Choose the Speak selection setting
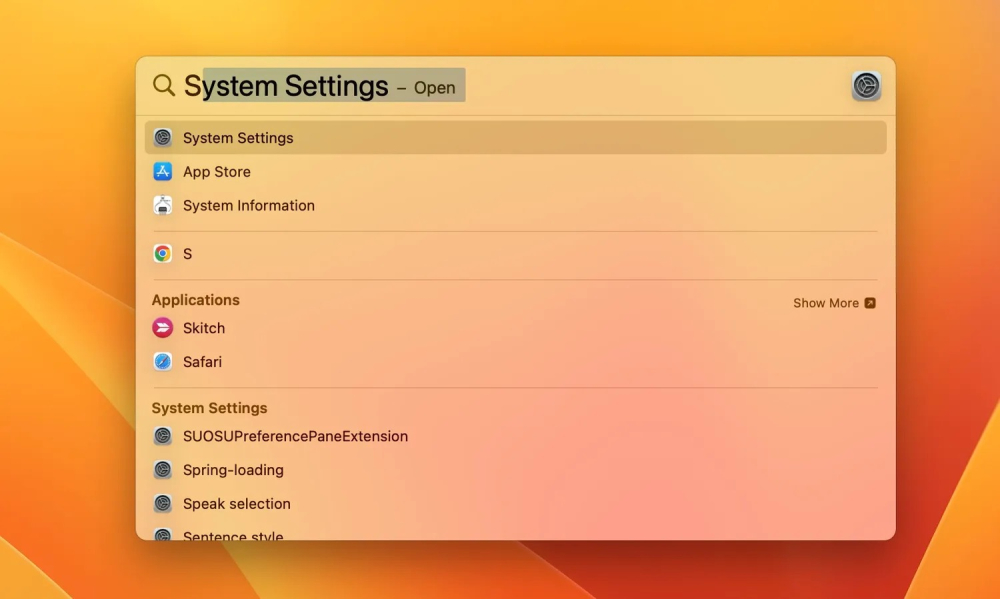The image size is (1000, 599). (x=236, y=504)
